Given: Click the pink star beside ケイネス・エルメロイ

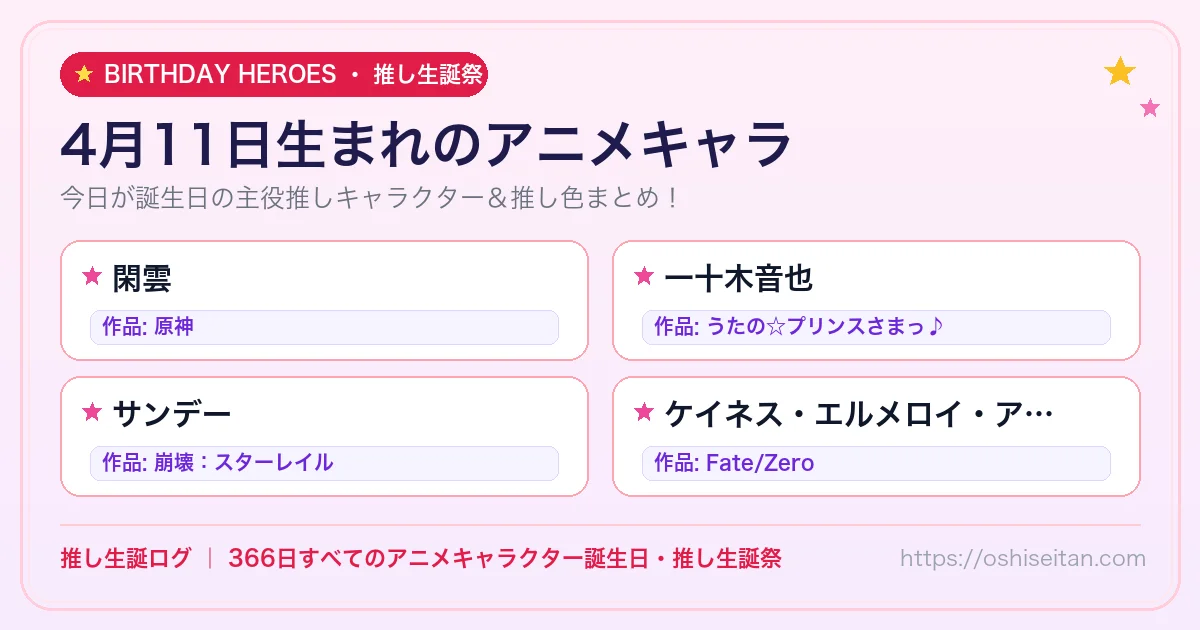Looking at the screenshot, I should (x=644, y=412).
